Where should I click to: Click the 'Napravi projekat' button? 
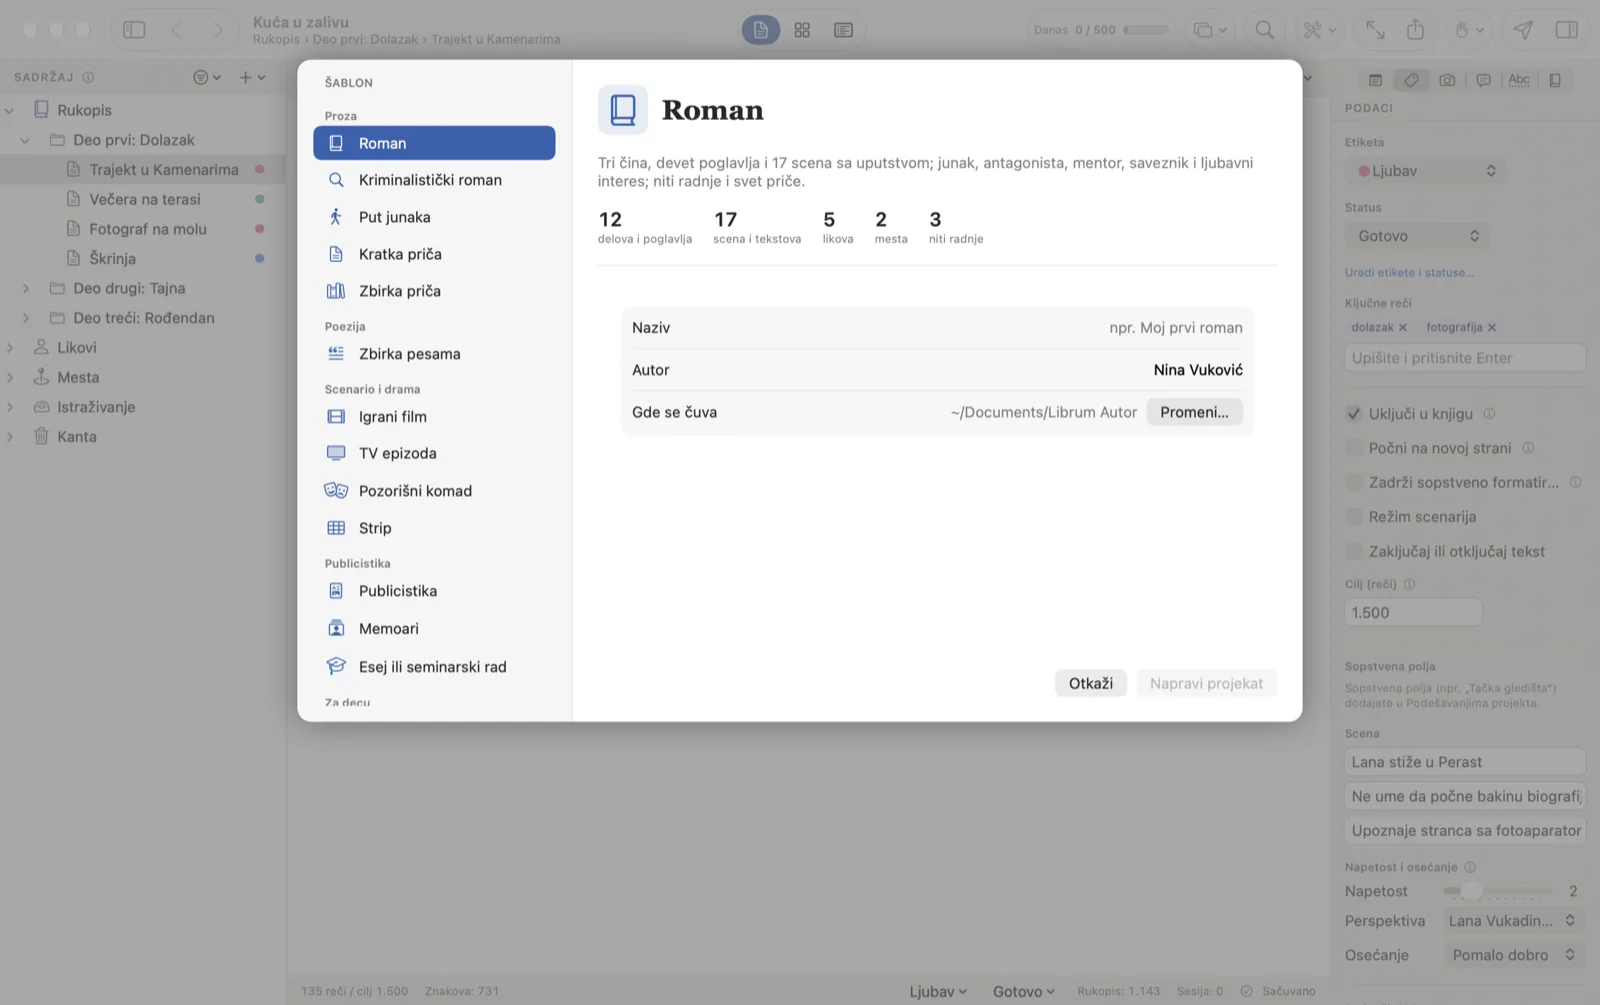click(1206, 683)
